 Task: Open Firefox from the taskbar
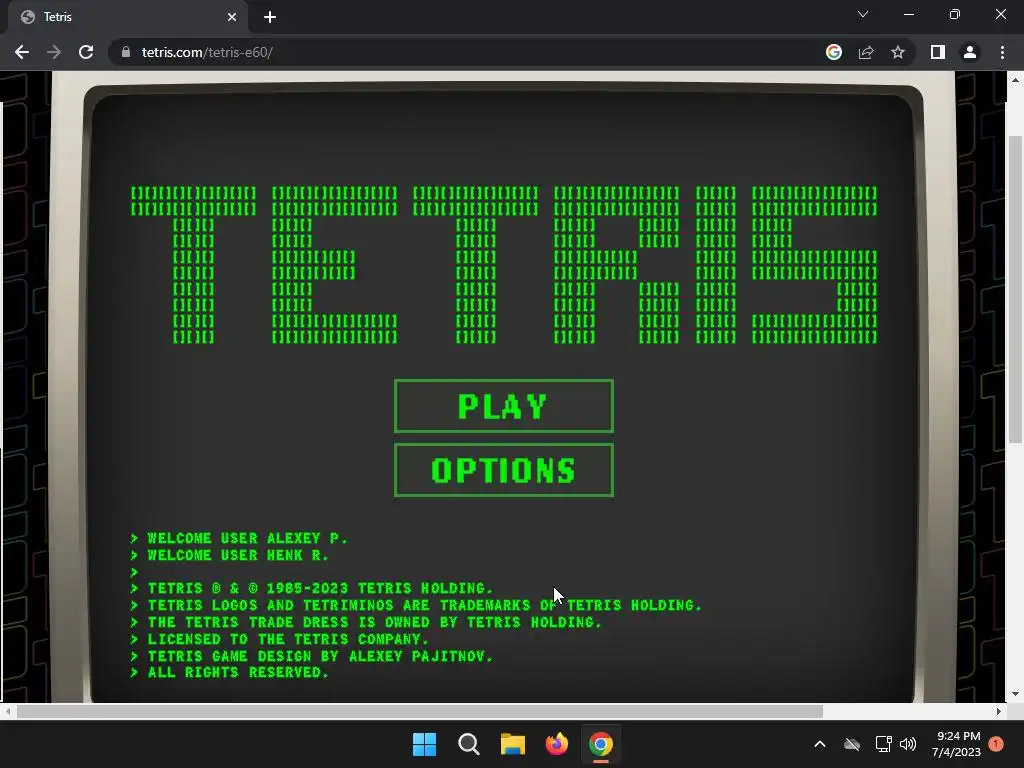(556, 744)
